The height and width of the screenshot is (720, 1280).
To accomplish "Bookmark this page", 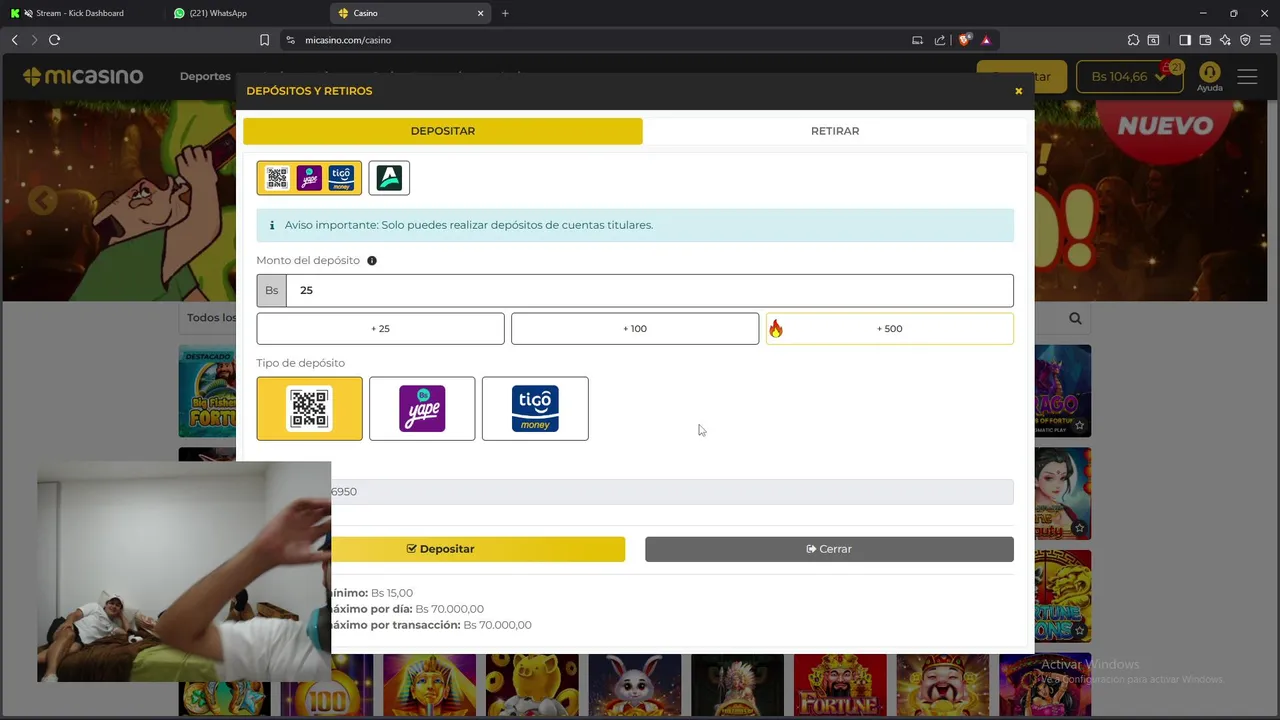I will (264, 40).
